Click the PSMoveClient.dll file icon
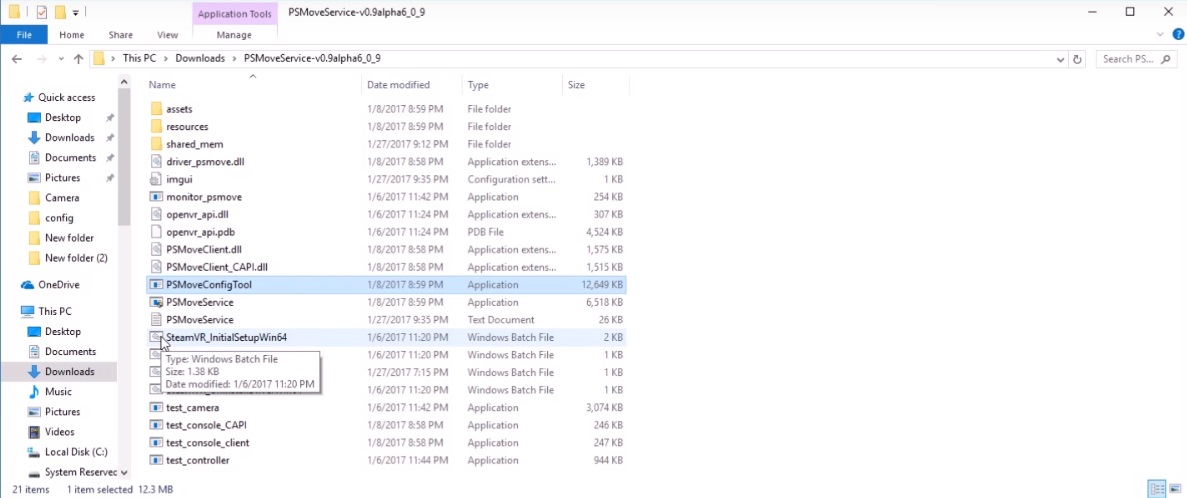This screenshot has width=1187, height=498. pyautogui.click(x=156, y=249)
